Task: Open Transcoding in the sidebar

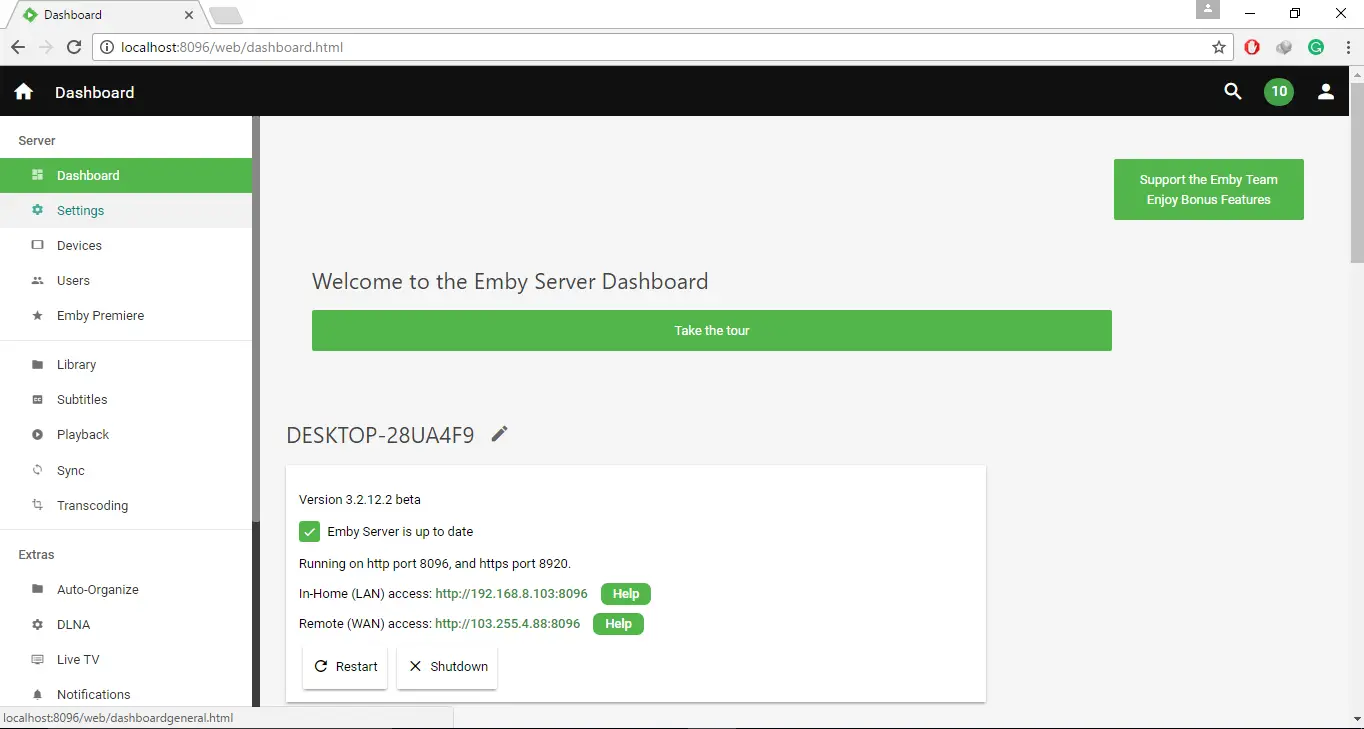Action: point(126,505)
